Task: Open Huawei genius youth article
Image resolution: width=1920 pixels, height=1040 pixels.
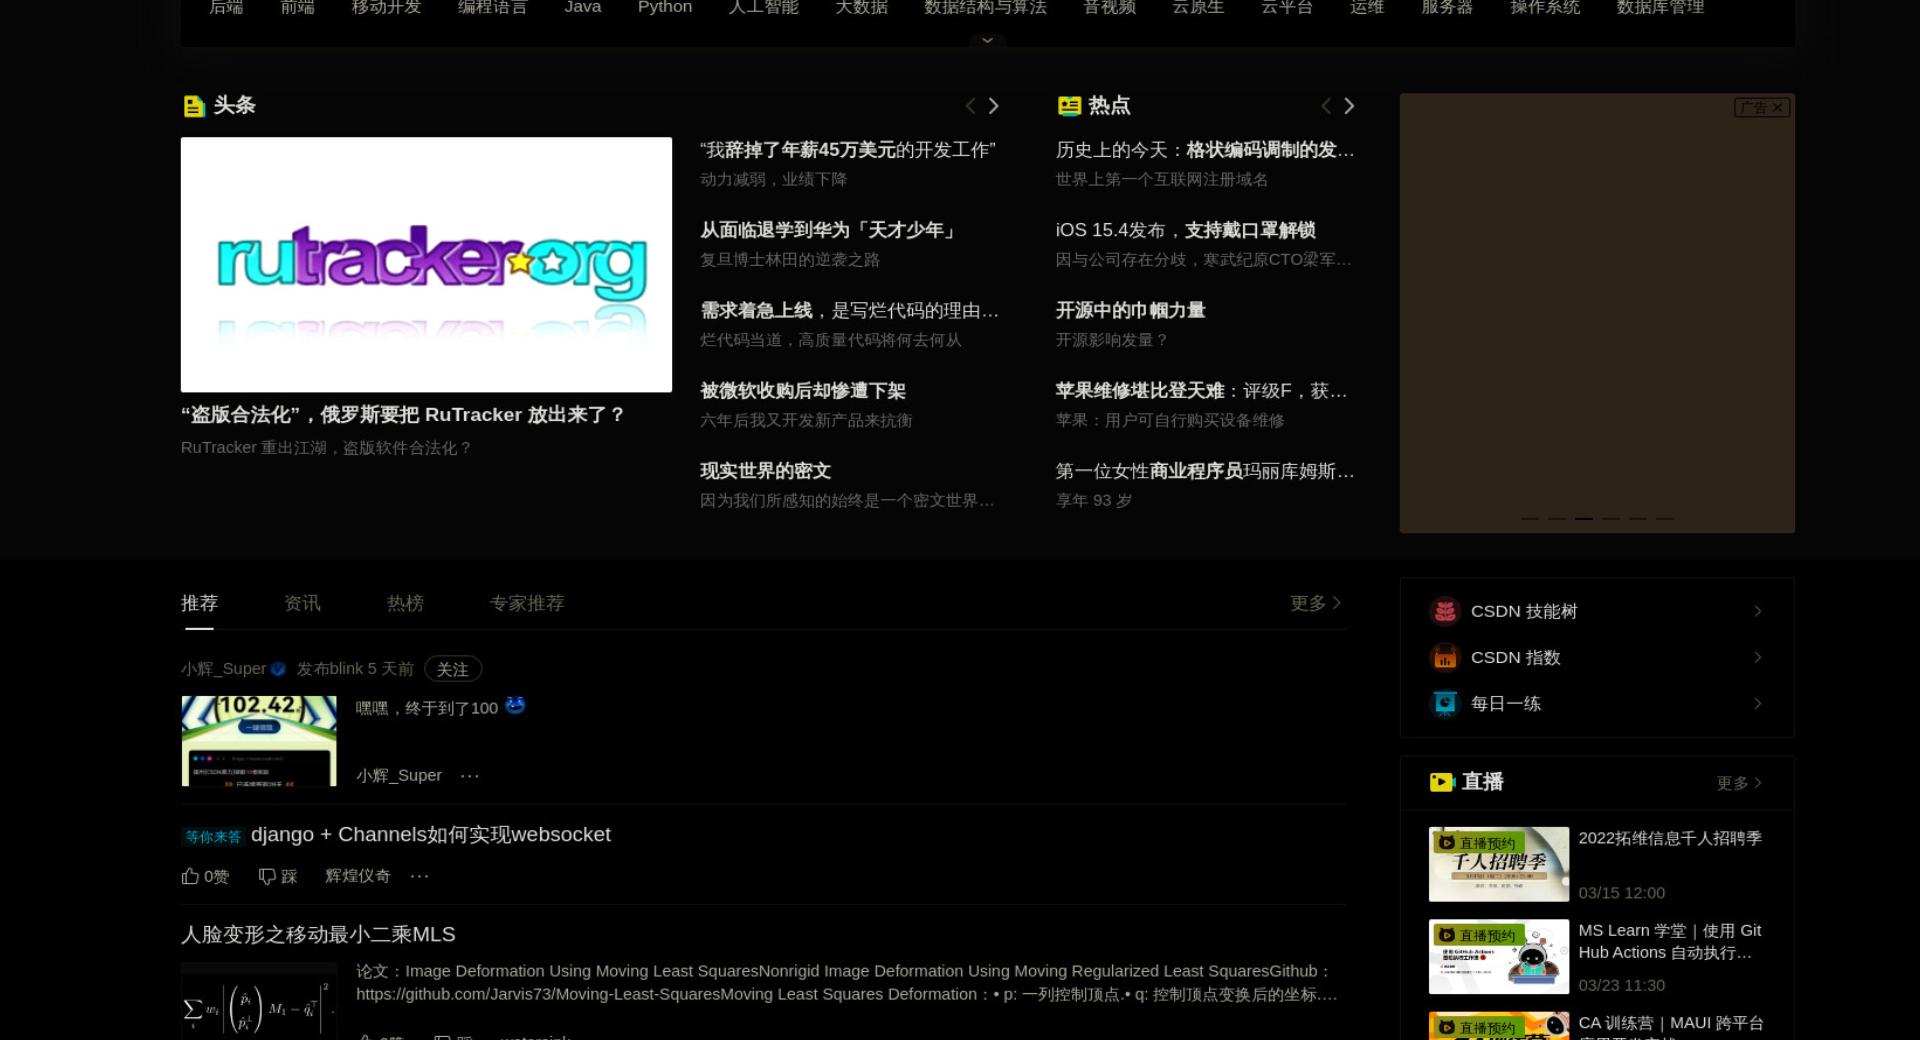Action: [x=828, y=230]
